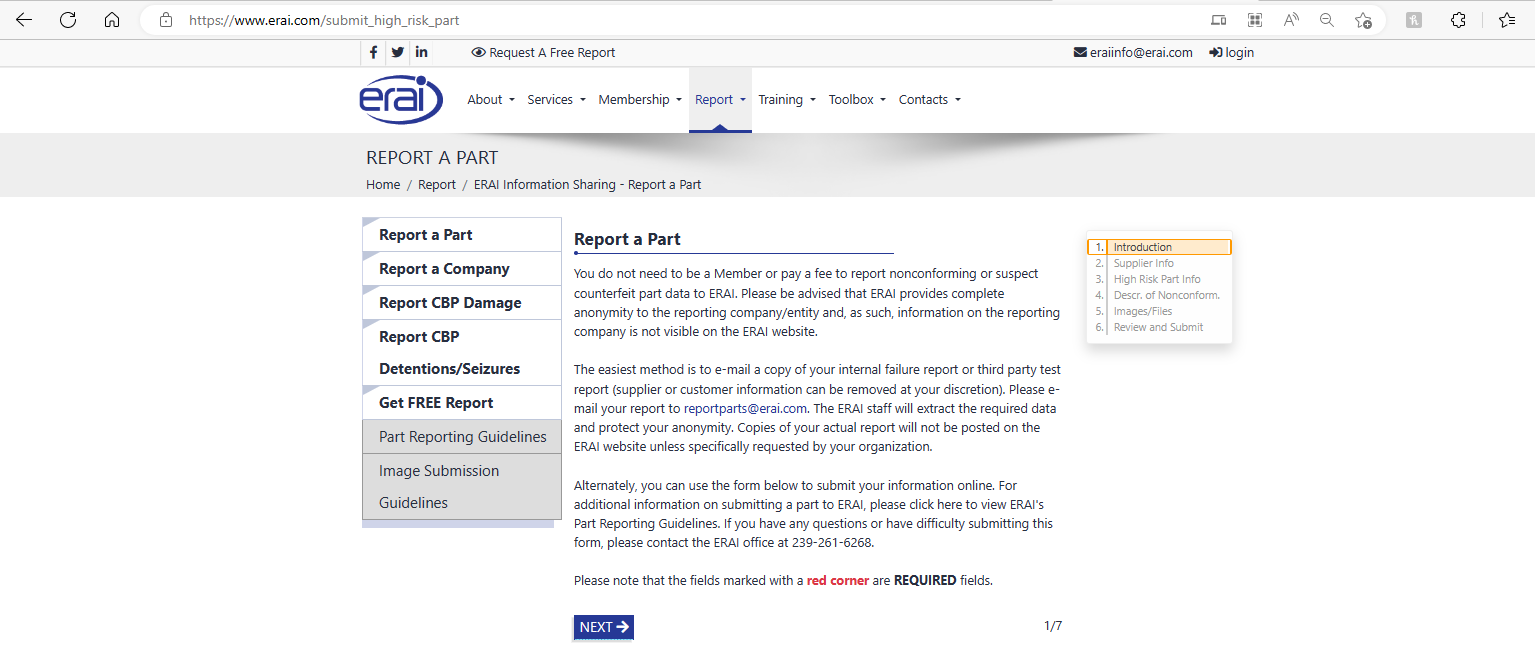Add this page to favorites with the star icon
1535x663 pixels.
(x=1363, y=20)
